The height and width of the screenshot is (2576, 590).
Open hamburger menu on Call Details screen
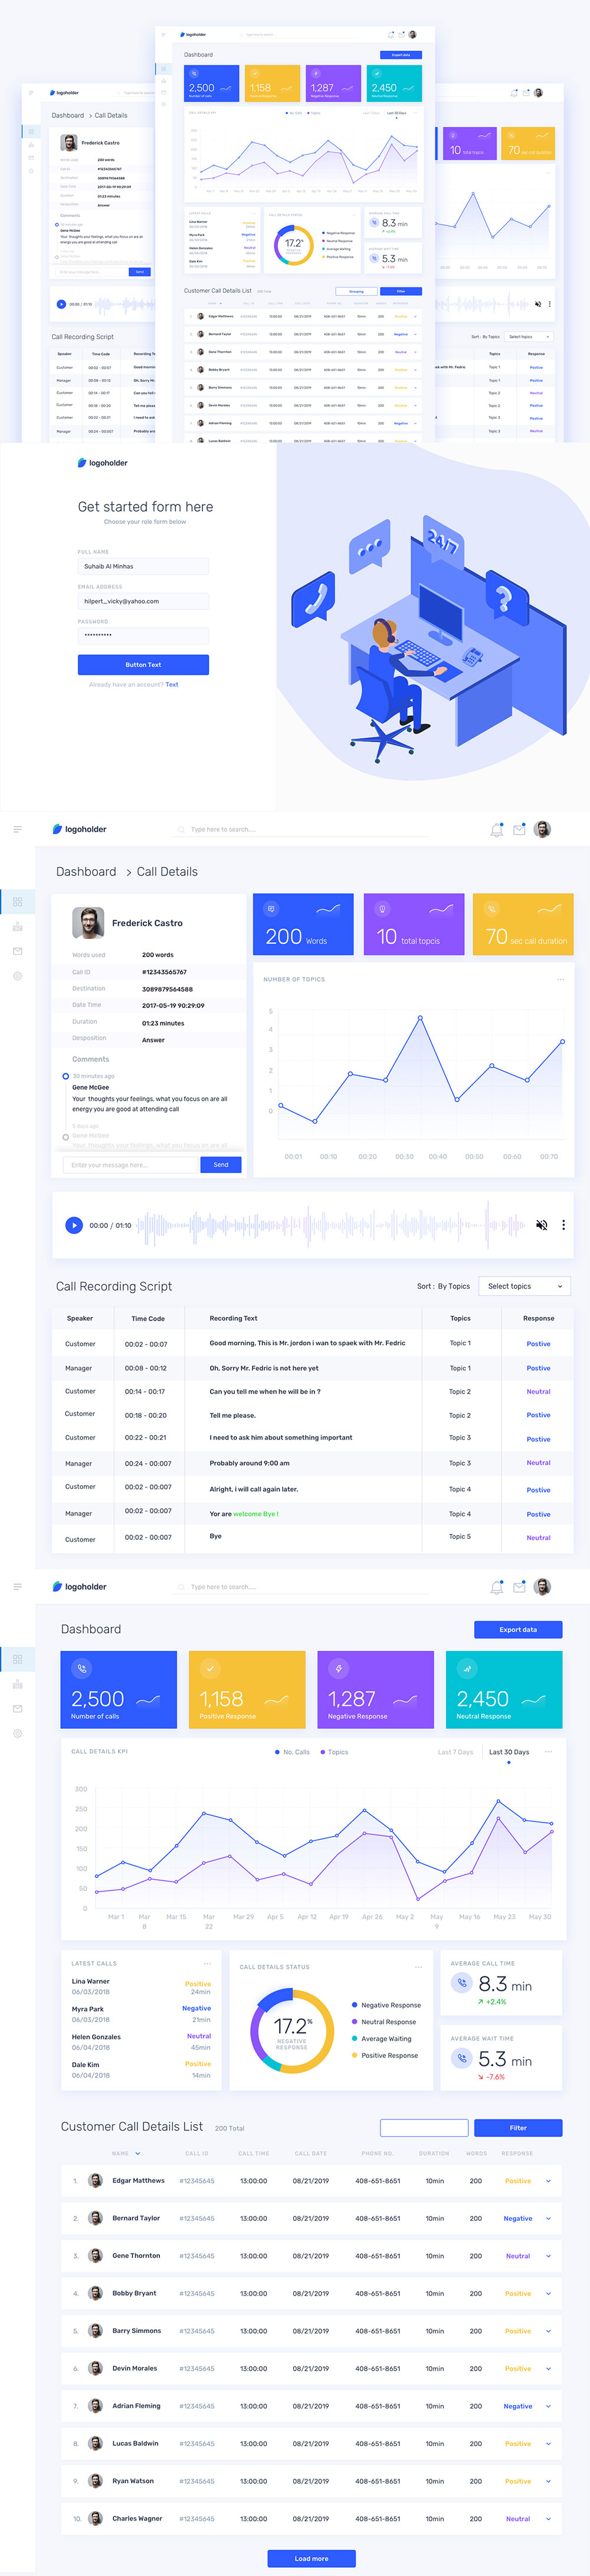[x=17, y=829]
